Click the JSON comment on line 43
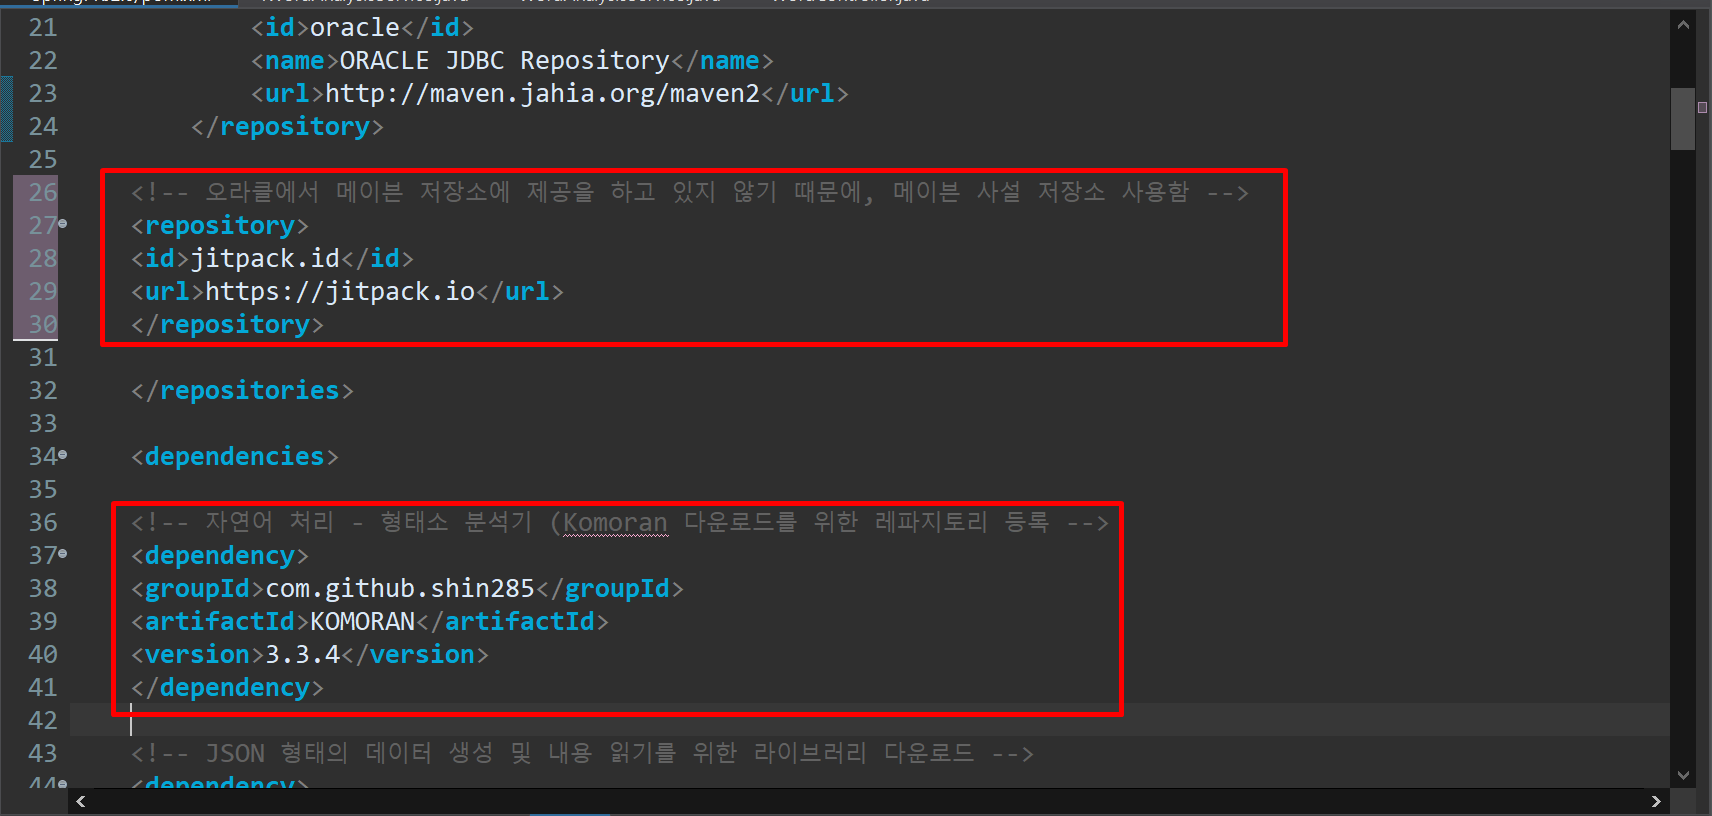The width and height of the screenshot is (1712, 816). 582,753
